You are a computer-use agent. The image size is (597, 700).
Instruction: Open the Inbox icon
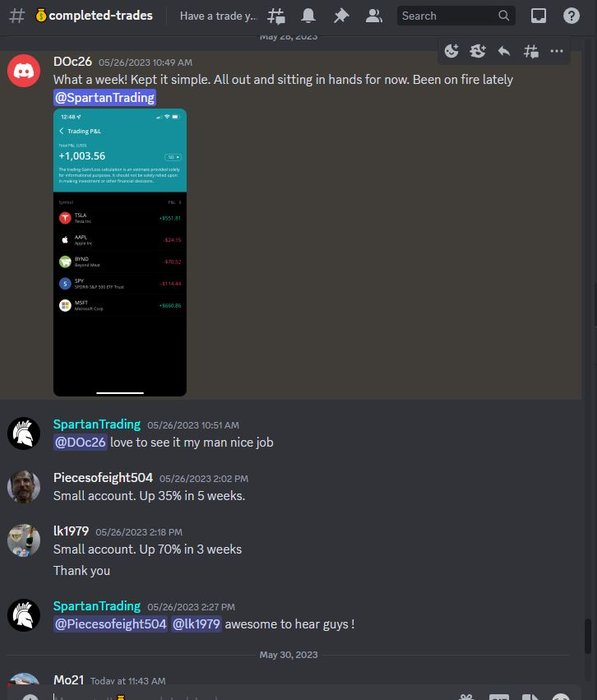pos(538,16)
